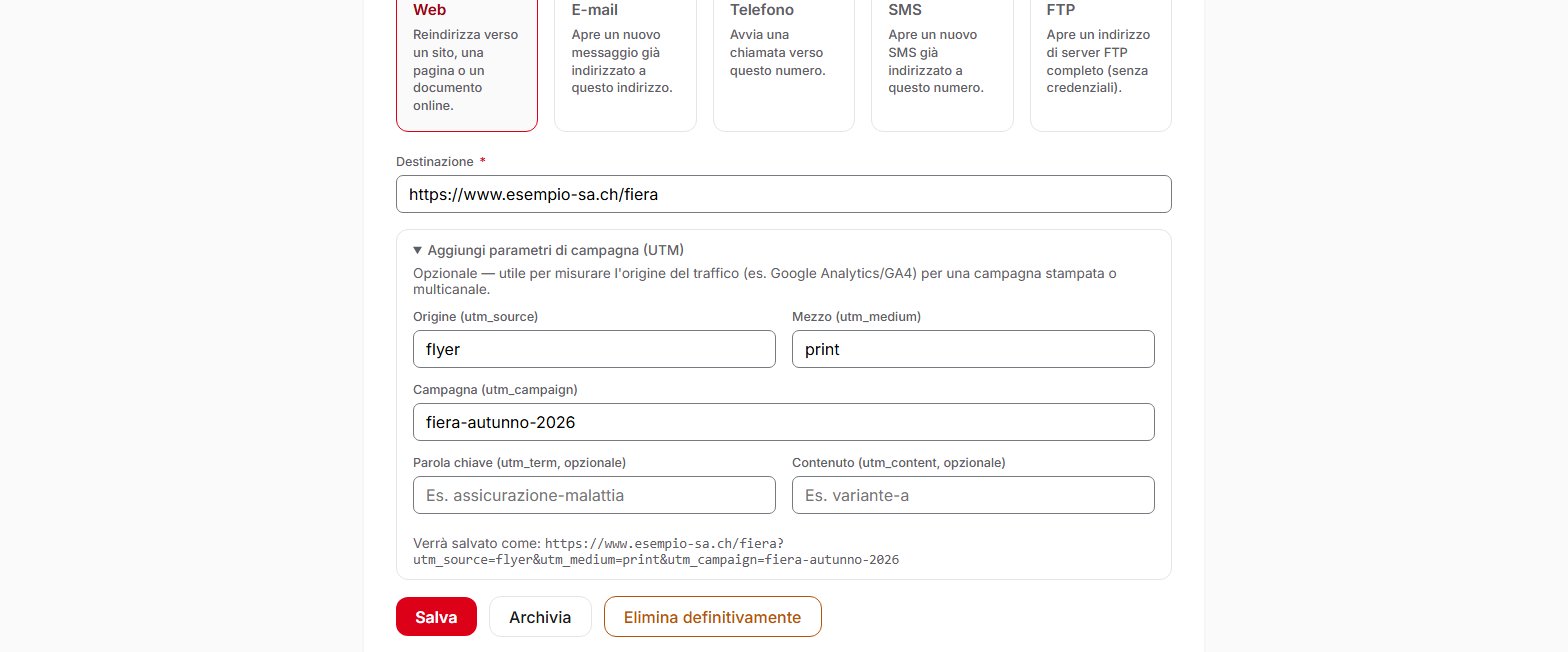
Task: Click the 'Origine (utm_source)' label
Action: click(x=476, y=316)
